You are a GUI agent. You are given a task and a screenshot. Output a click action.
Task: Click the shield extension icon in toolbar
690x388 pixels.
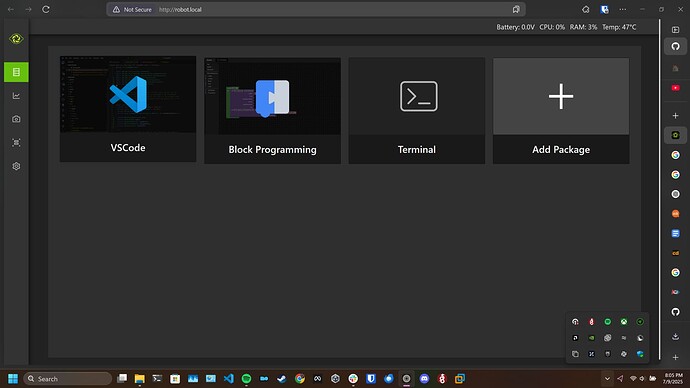tap(605, 9)
